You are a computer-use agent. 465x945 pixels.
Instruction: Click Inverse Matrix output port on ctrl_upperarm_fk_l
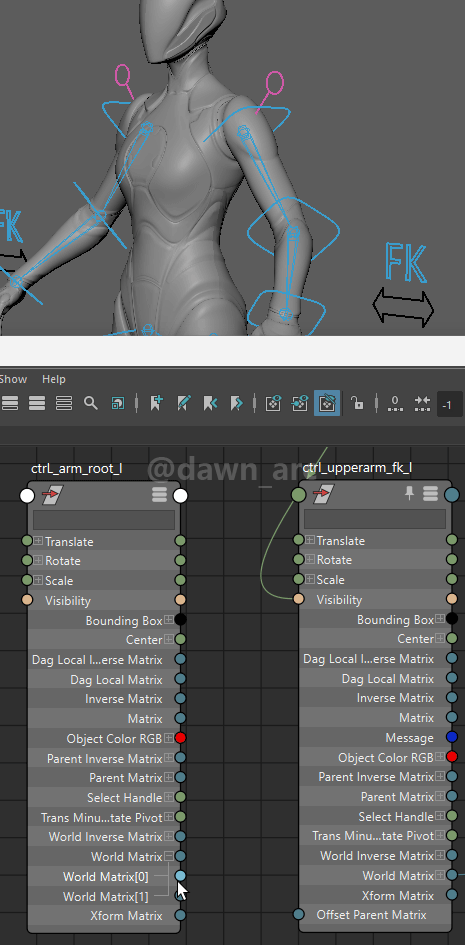452,697
